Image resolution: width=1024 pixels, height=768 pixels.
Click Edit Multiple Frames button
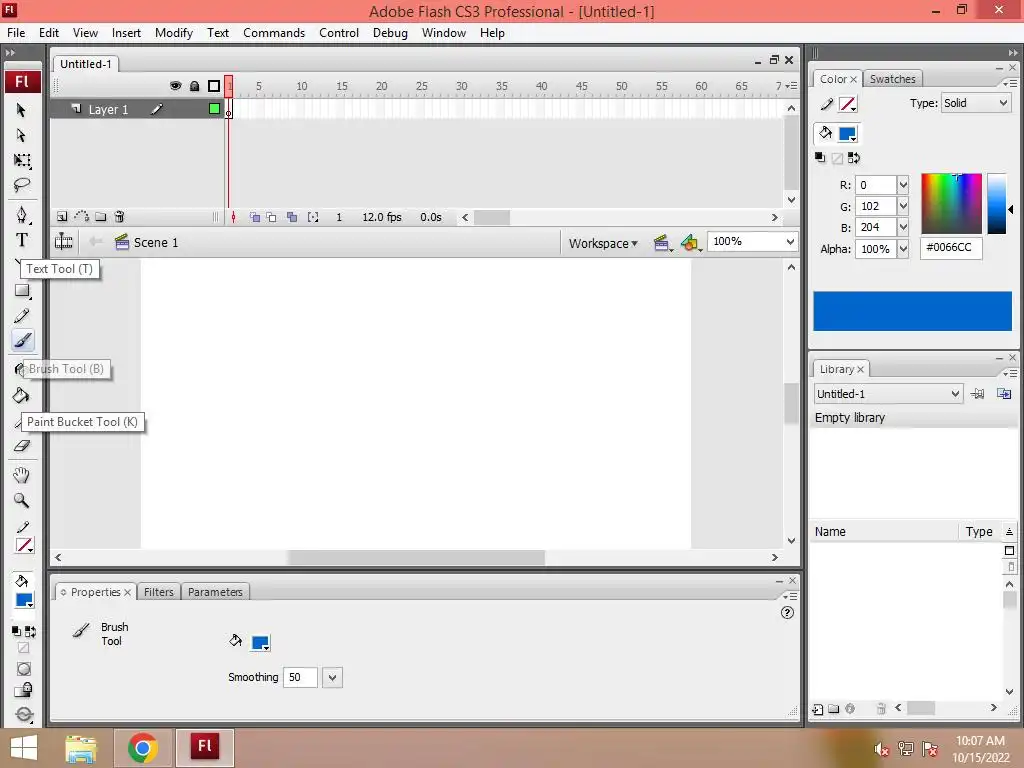point(292,217)
